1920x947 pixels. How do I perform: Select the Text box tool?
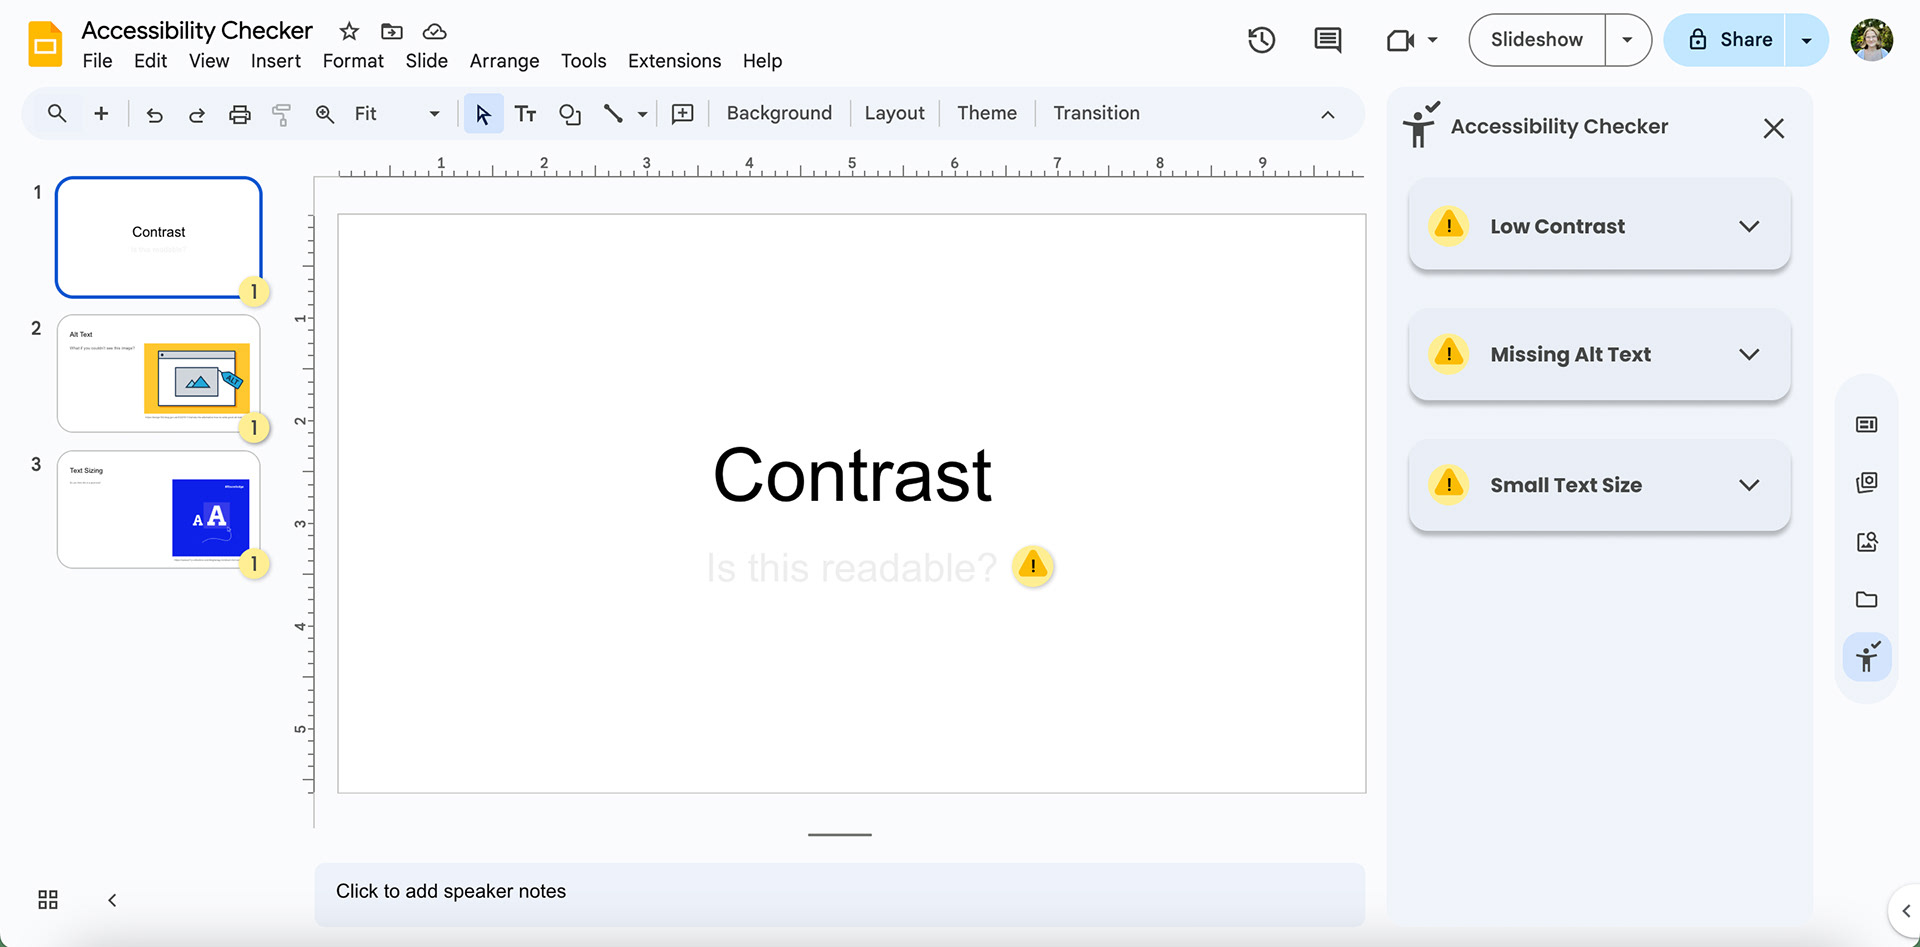point(525,113)
